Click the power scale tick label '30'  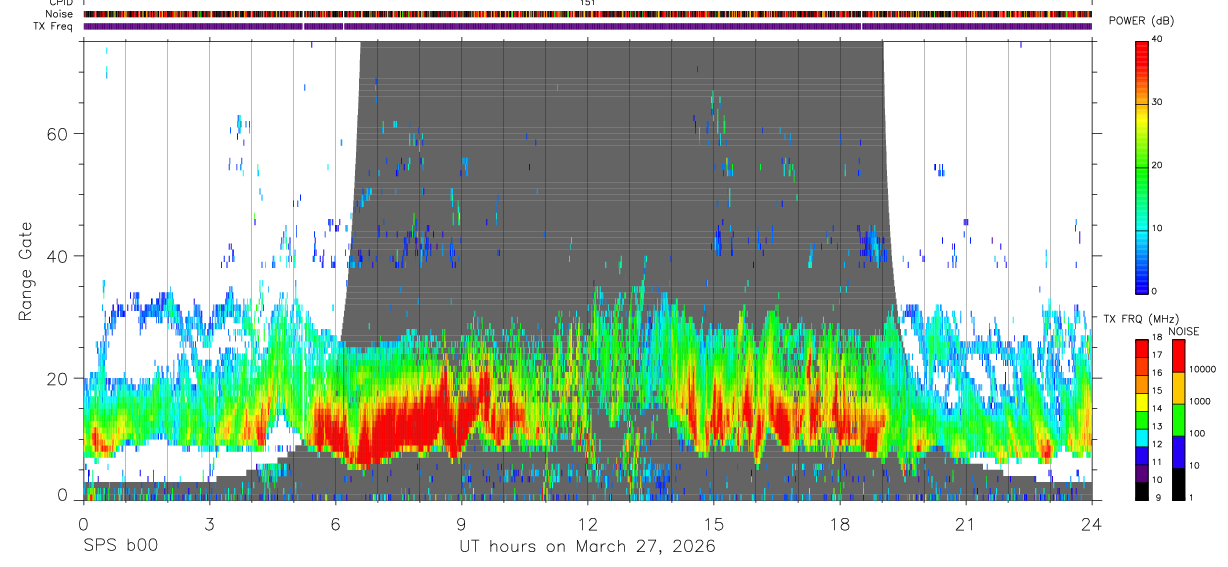[1158, 103]
